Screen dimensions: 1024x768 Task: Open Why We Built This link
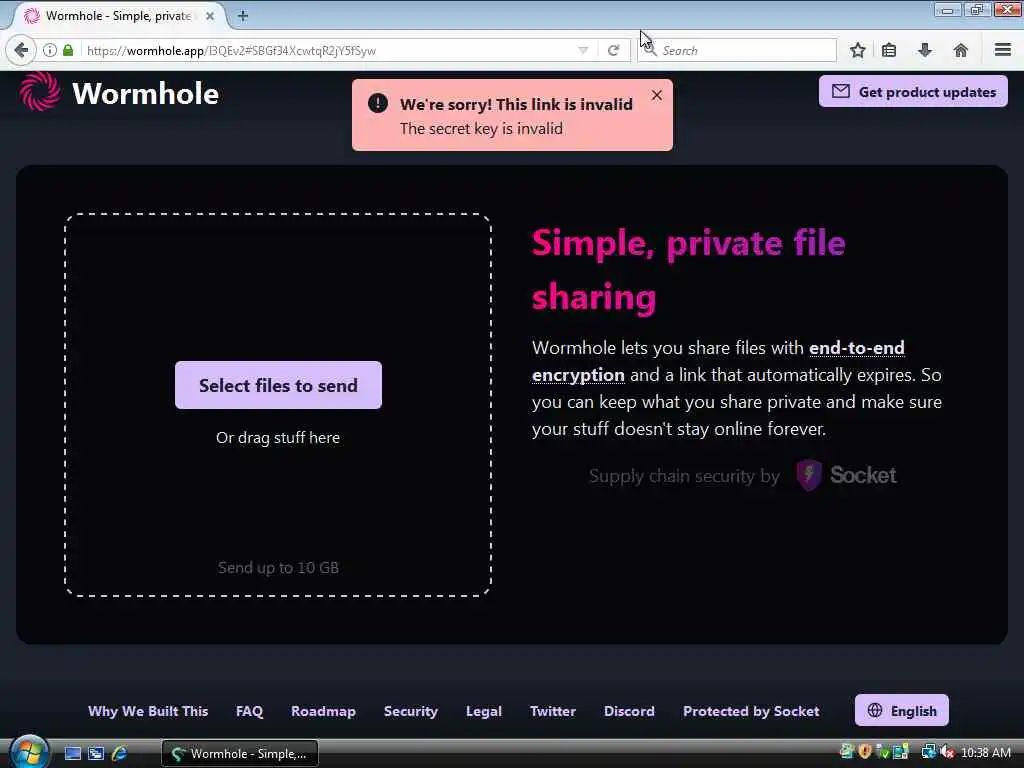[148, 711]
